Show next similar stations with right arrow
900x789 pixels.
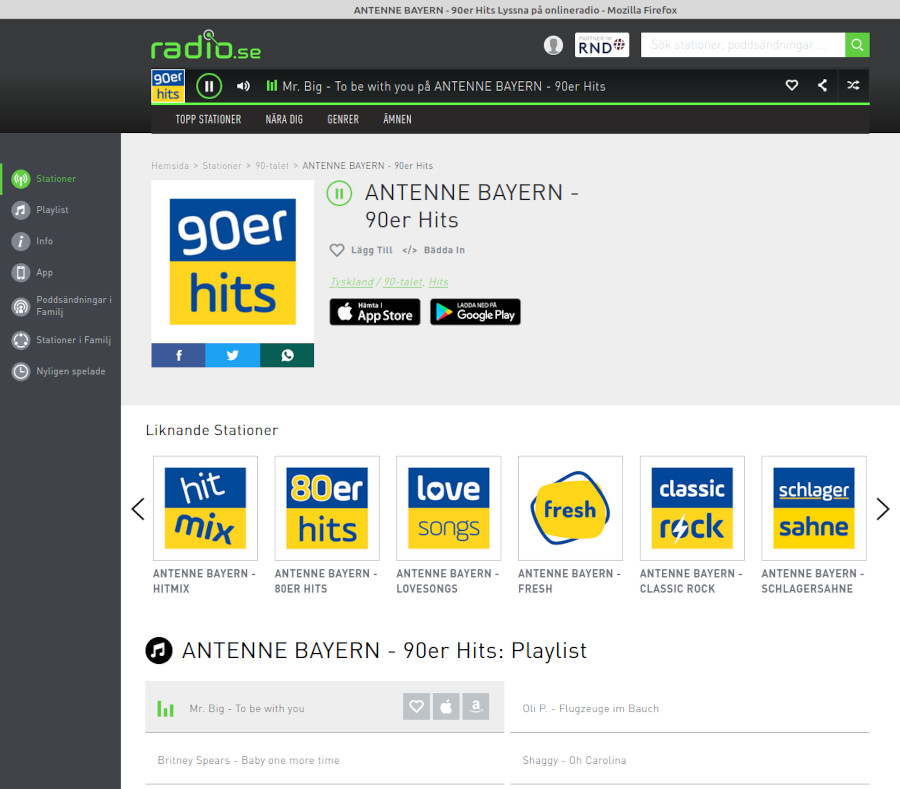(x=883, y=509)
